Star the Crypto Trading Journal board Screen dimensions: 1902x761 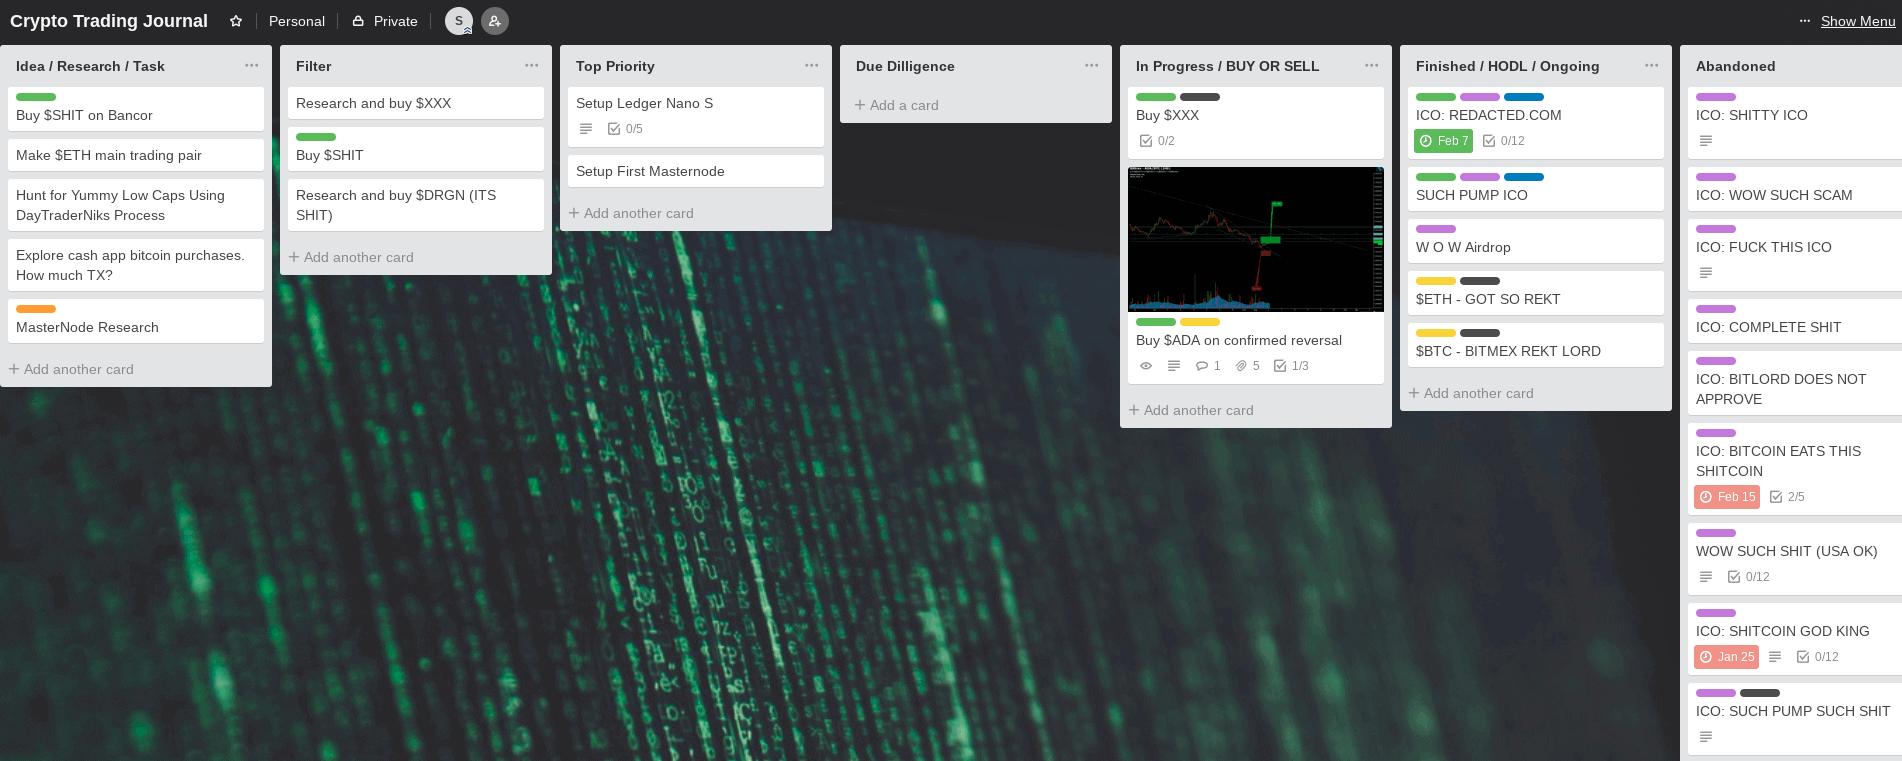(236, 21)
